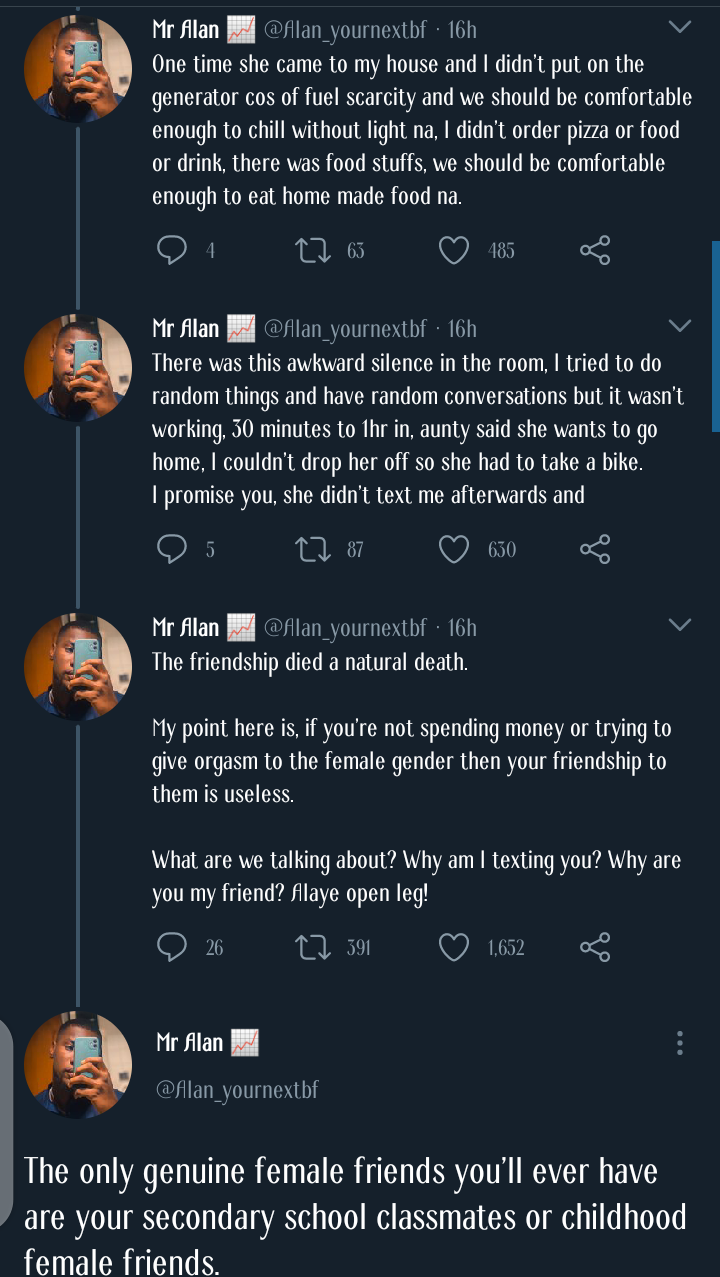Like the tweet with 630 likes
The width and height of the screenshot is (720, 1277).
tap(455, 548)
